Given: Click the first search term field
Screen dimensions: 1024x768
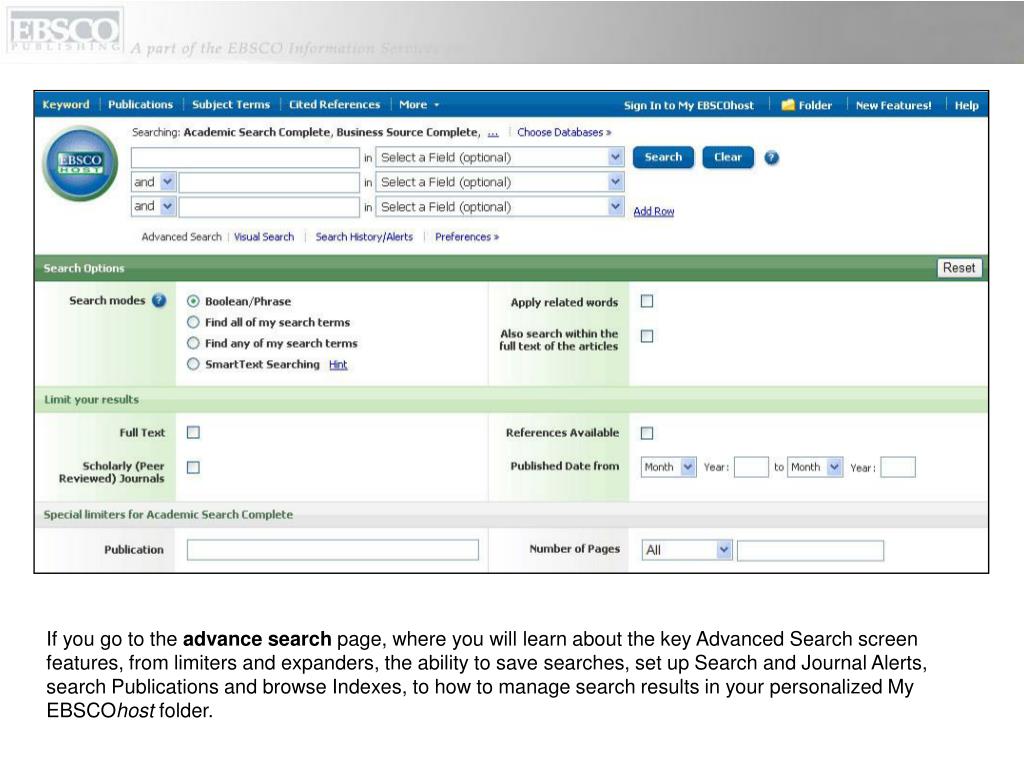Looking at the screenshot, I should pyautogui.click(x=246, y=157).
